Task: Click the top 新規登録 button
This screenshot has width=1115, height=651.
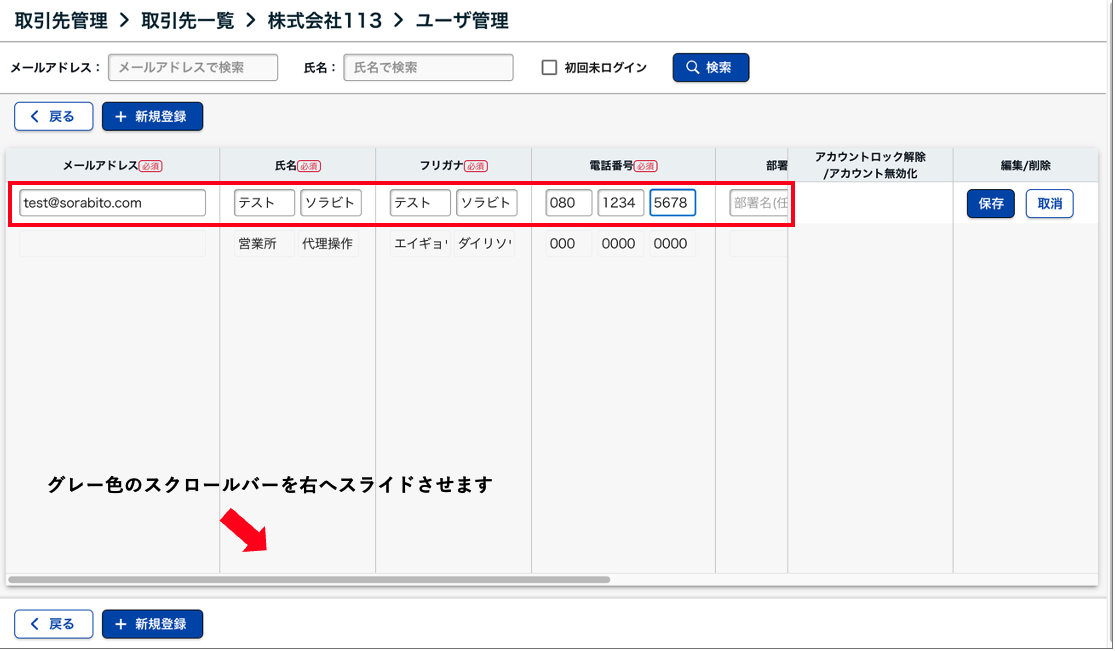Action: click(152, 117)
